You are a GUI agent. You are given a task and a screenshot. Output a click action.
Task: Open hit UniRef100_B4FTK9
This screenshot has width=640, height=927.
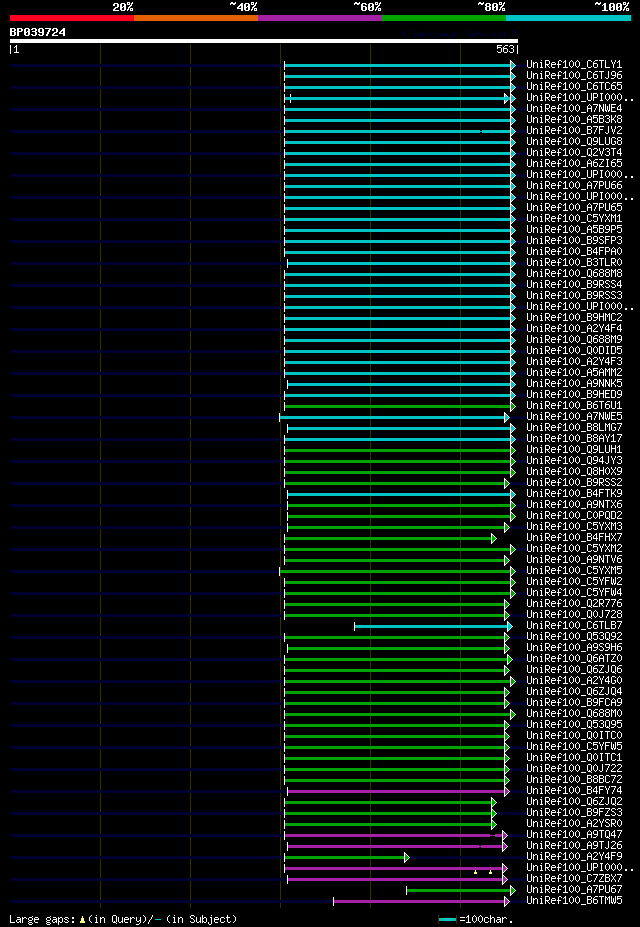coord(574,494)
